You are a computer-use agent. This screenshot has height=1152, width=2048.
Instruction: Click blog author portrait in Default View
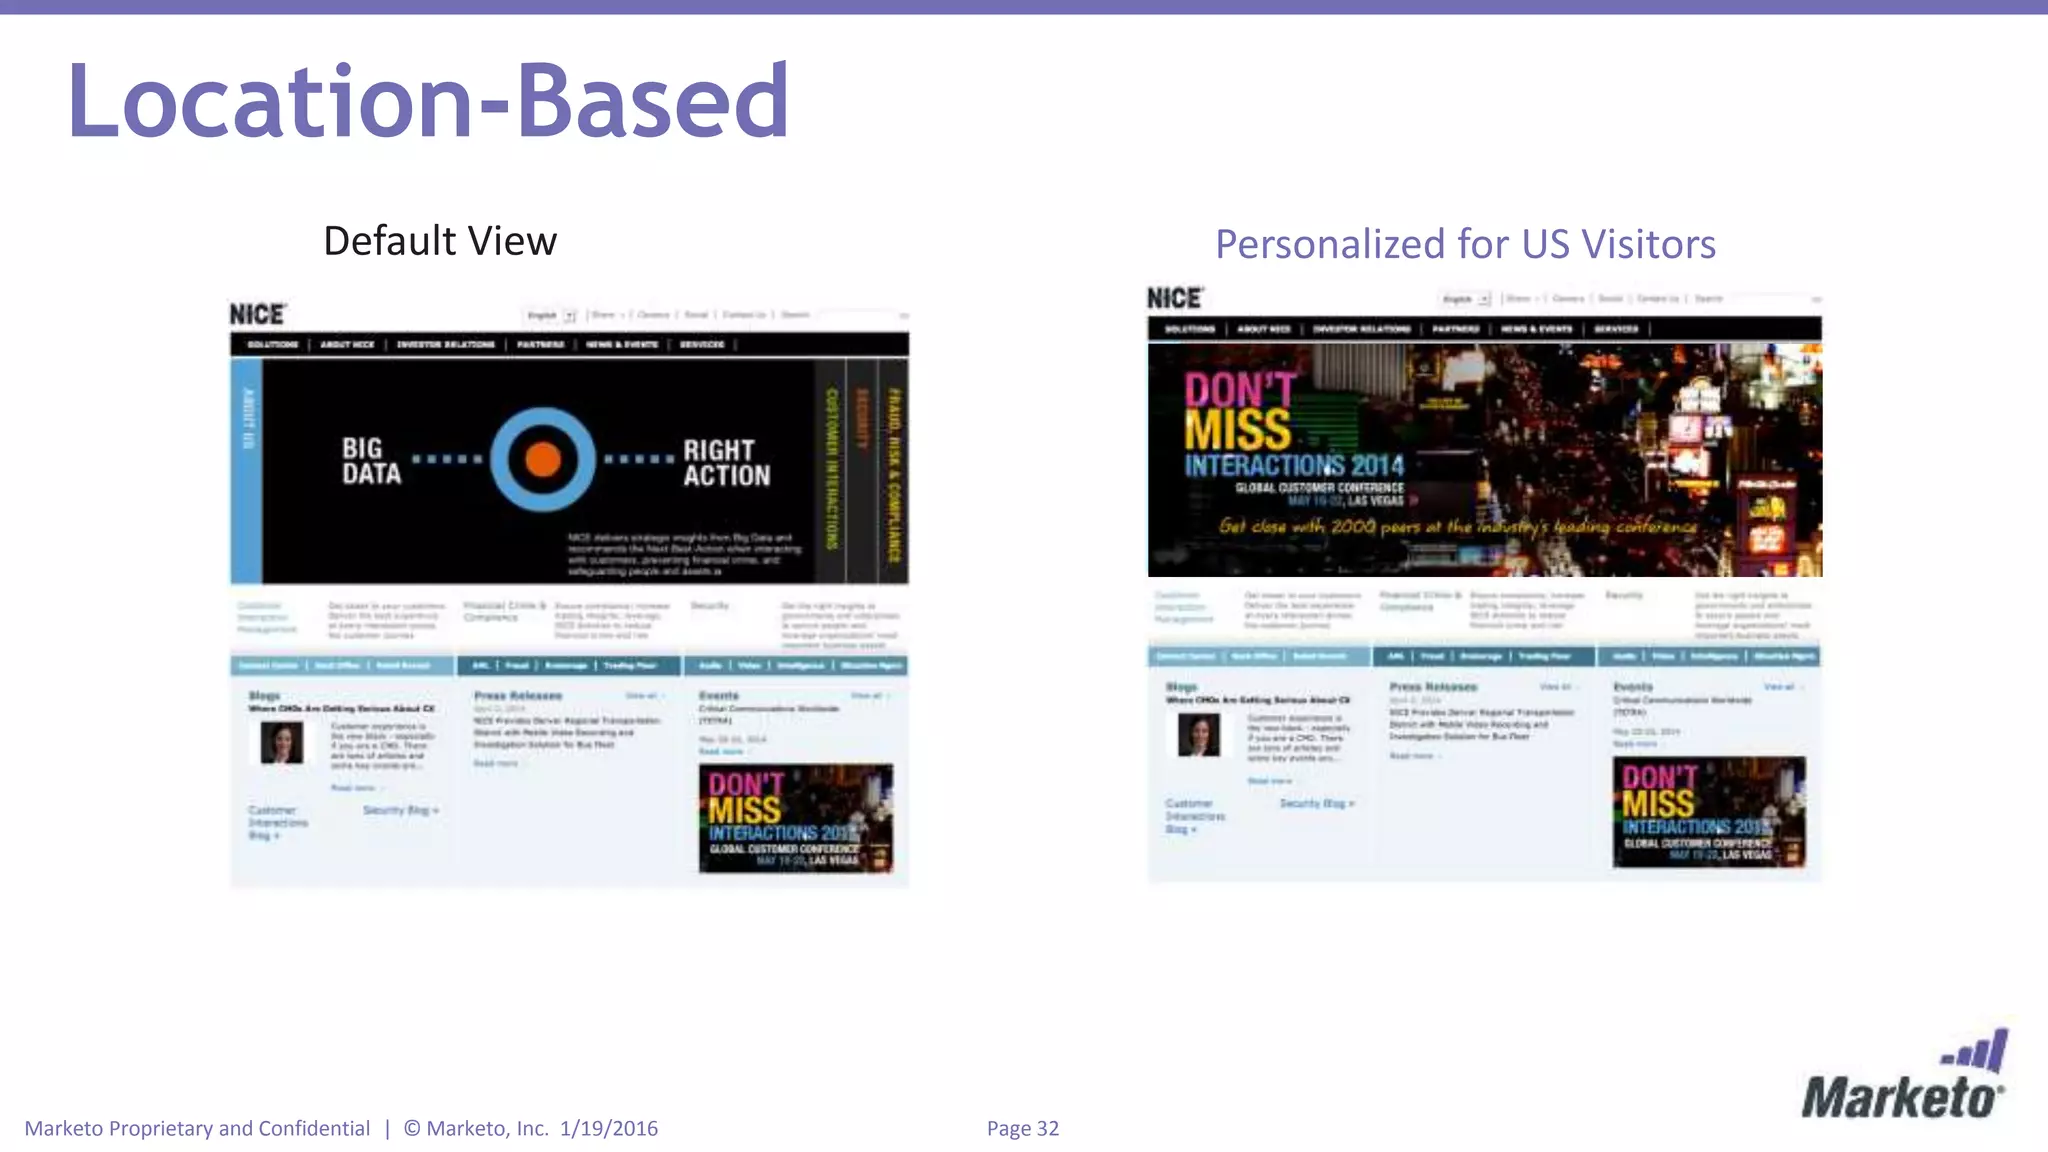[282, 743]
